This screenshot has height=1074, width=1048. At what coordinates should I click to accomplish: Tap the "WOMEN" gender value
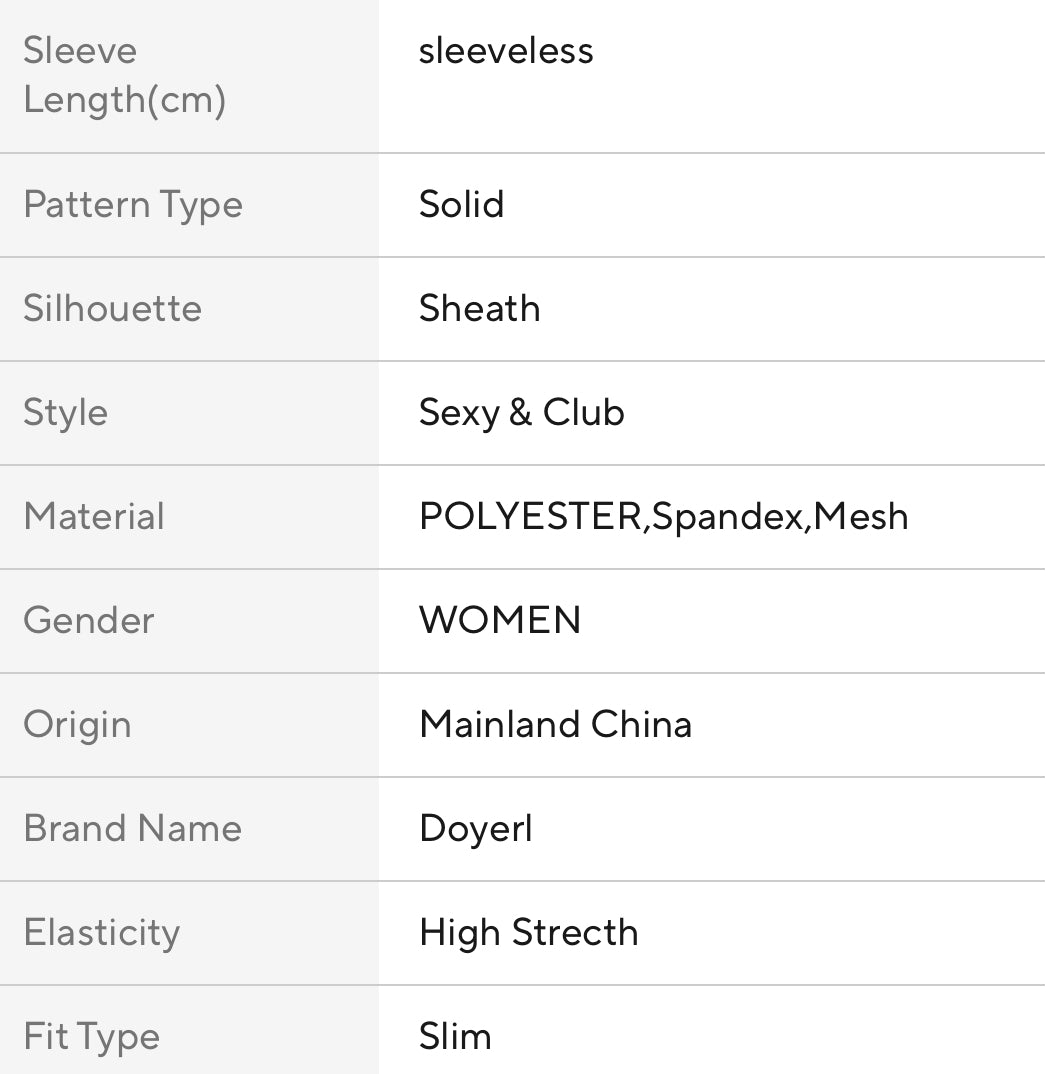[x=500, y=621]
